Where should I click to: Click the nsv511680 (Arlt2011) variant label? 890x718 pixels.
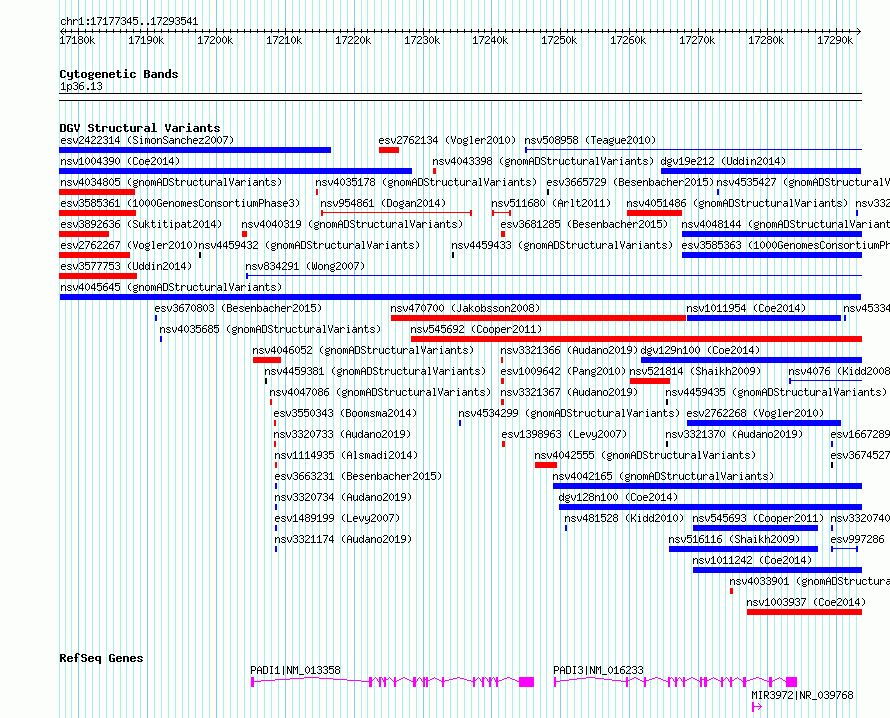(x=551, y=203)
